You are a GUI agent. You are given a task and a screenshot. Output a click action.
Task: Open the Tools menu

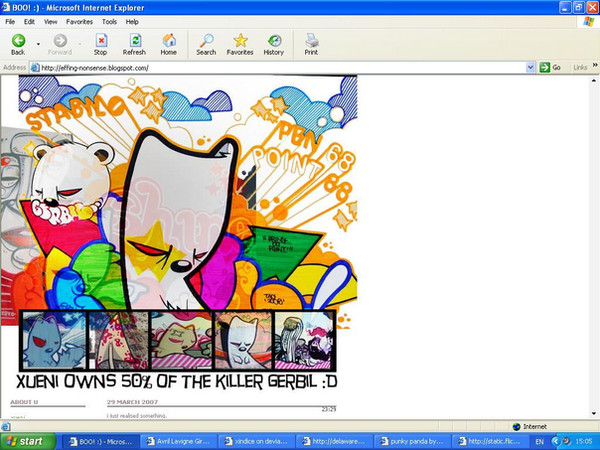point(109,22)
